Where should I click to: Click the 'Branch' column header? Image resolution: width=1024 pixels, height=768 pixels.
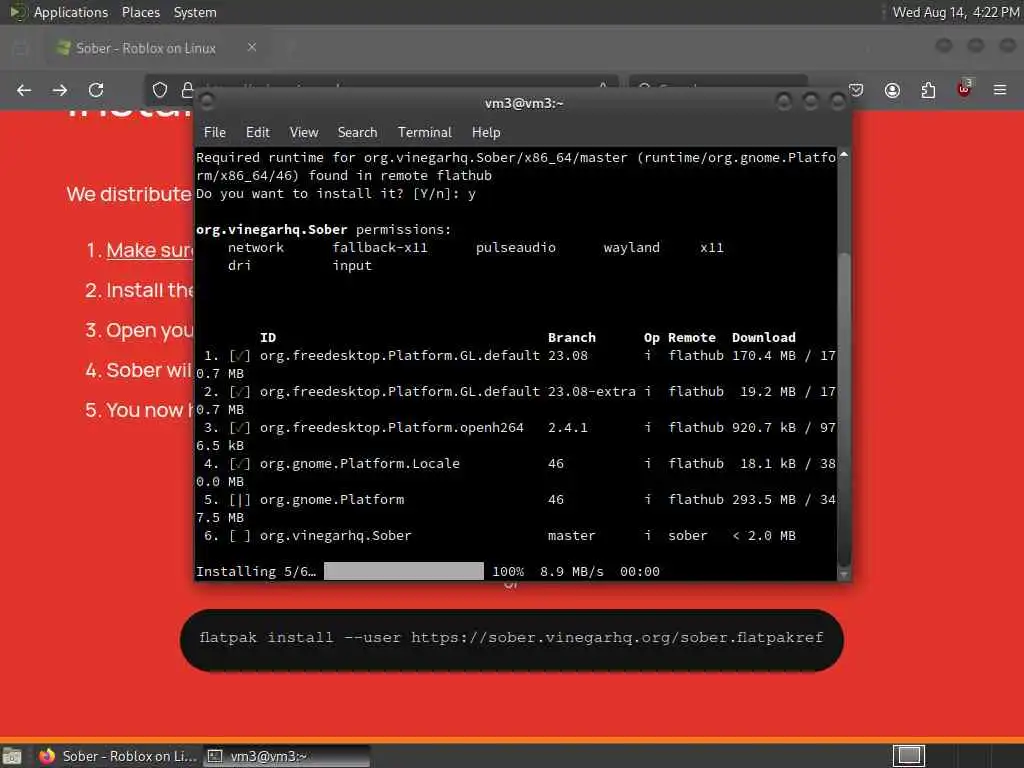pos(571,338)
